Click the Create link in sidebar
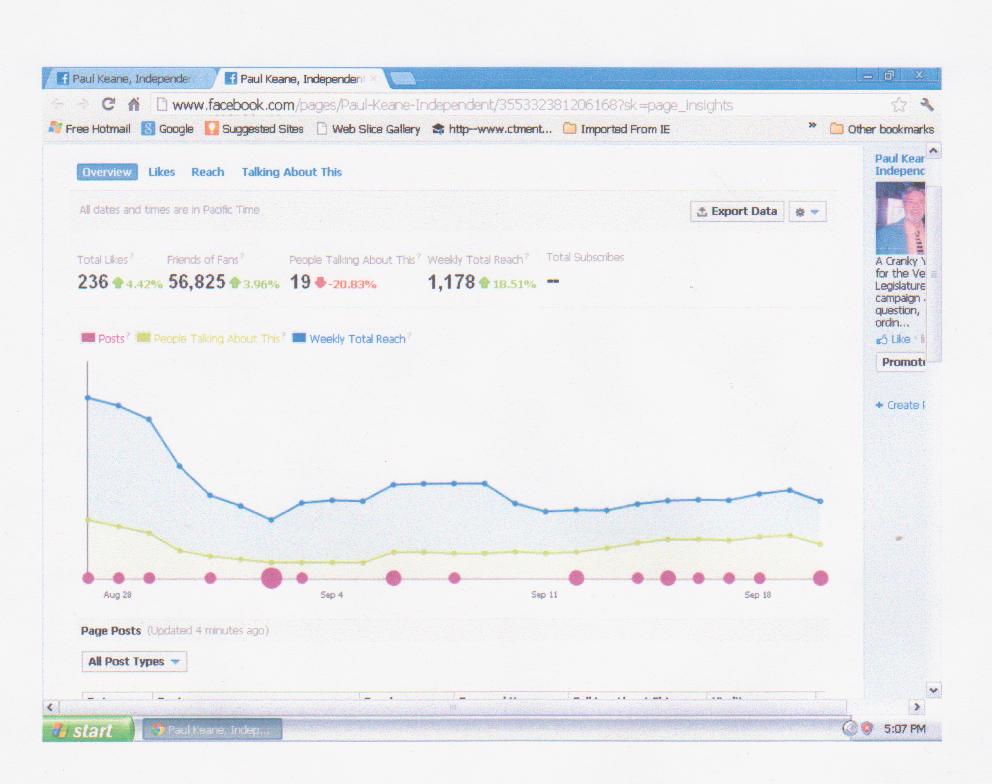Viewport: 992px width, 784px height. click(x=900, y=405)
